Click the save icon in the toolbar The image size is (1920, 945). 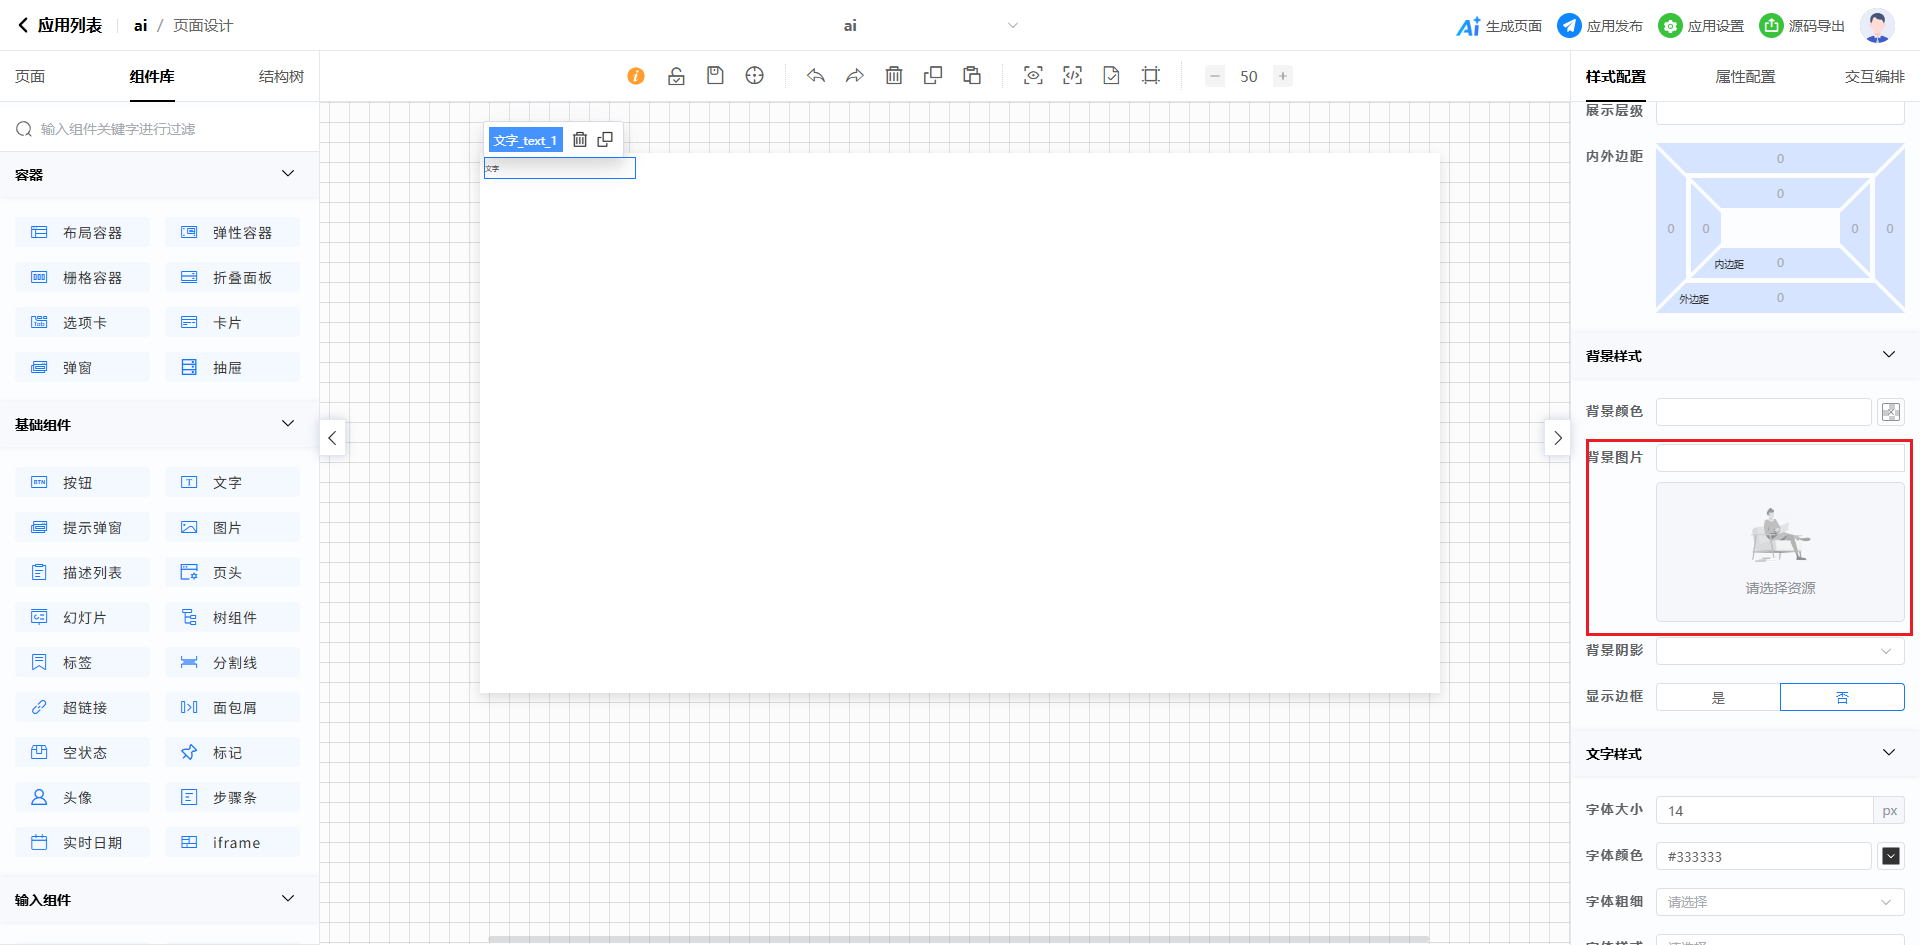[715, 76]
